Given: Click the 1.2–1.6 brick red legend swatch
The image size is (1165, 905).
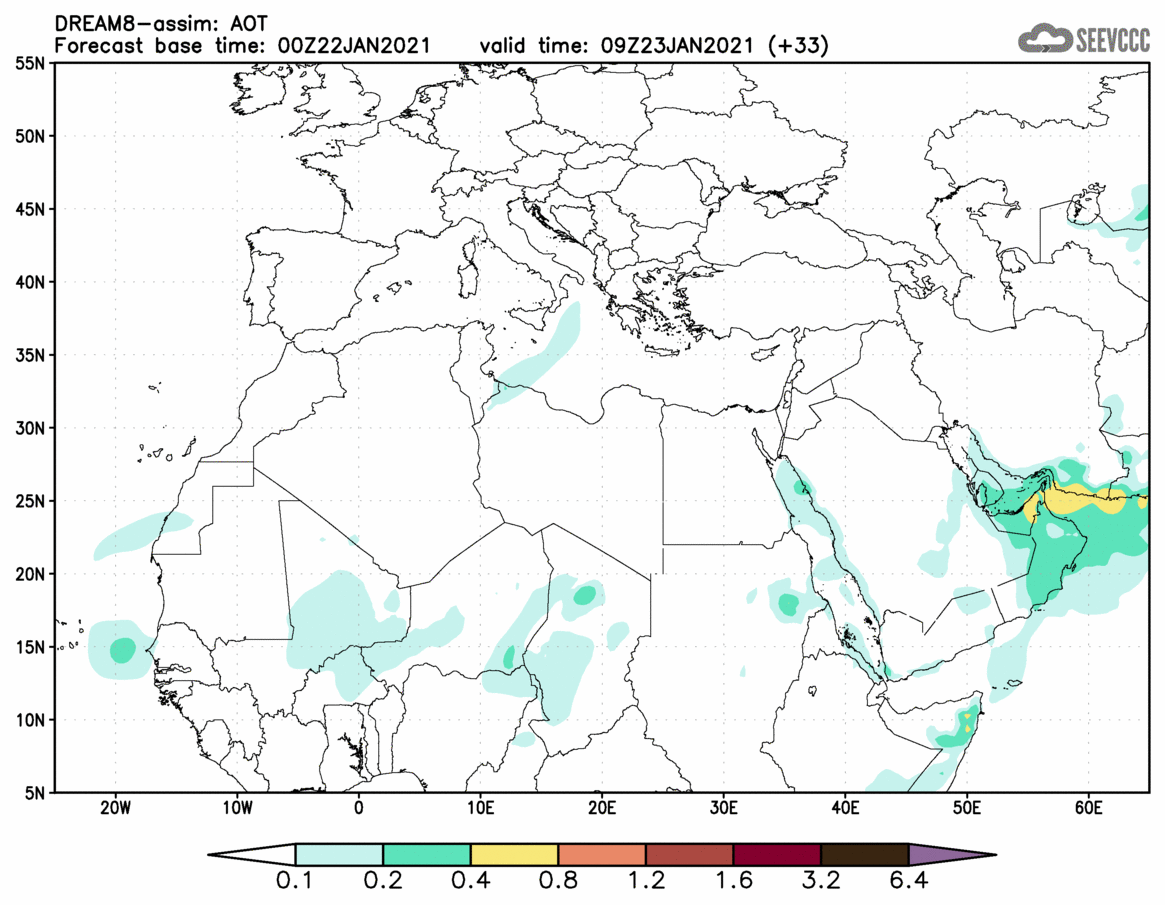Looking at the screenshot, I should (x=689, y=854).
